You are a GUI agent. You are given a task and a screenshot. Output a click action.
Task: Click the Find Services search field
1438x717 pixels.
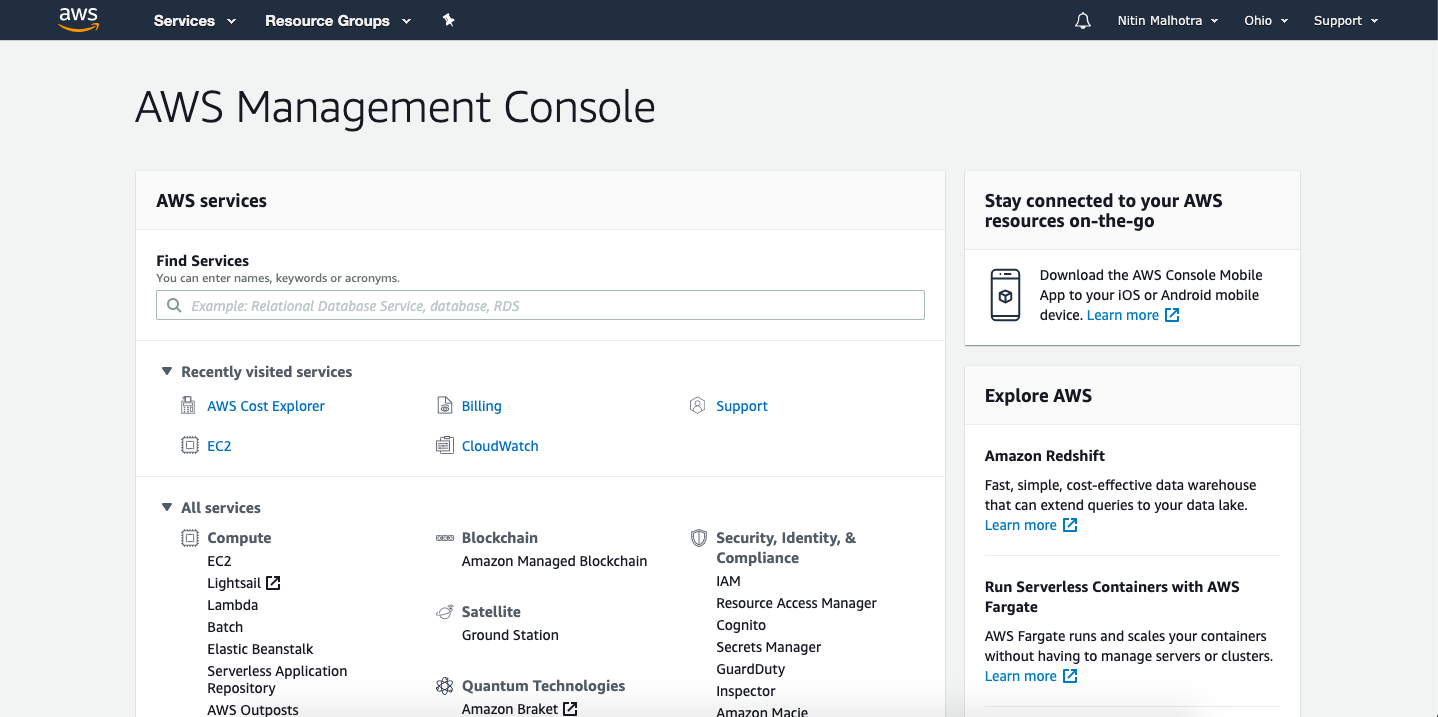540,305
